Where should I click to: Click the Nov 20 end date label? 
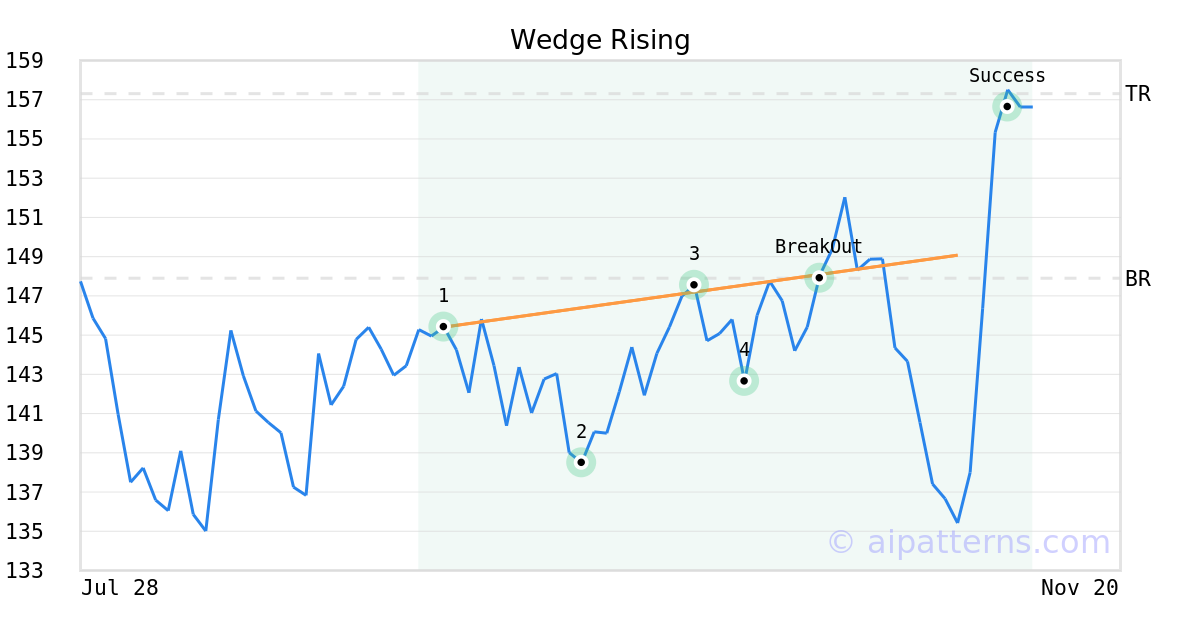coord(1079,588)
